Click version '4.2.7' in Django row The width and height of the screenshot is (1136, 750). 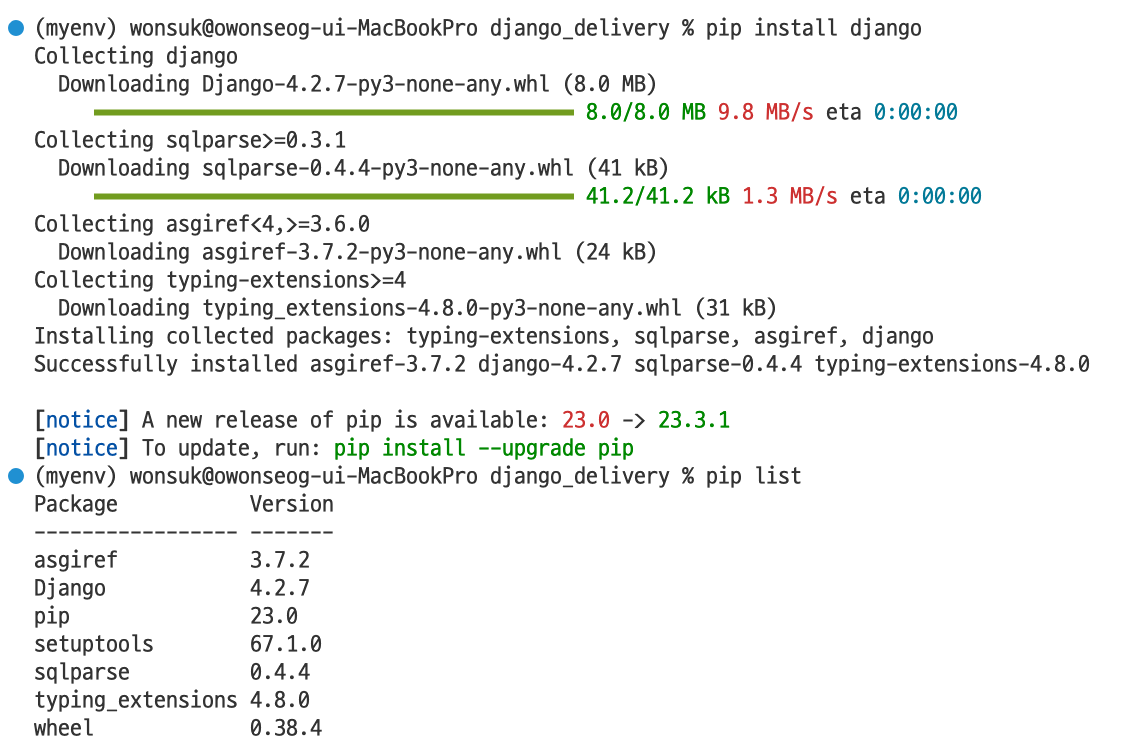pyautogui.click(x=280, y=588)
